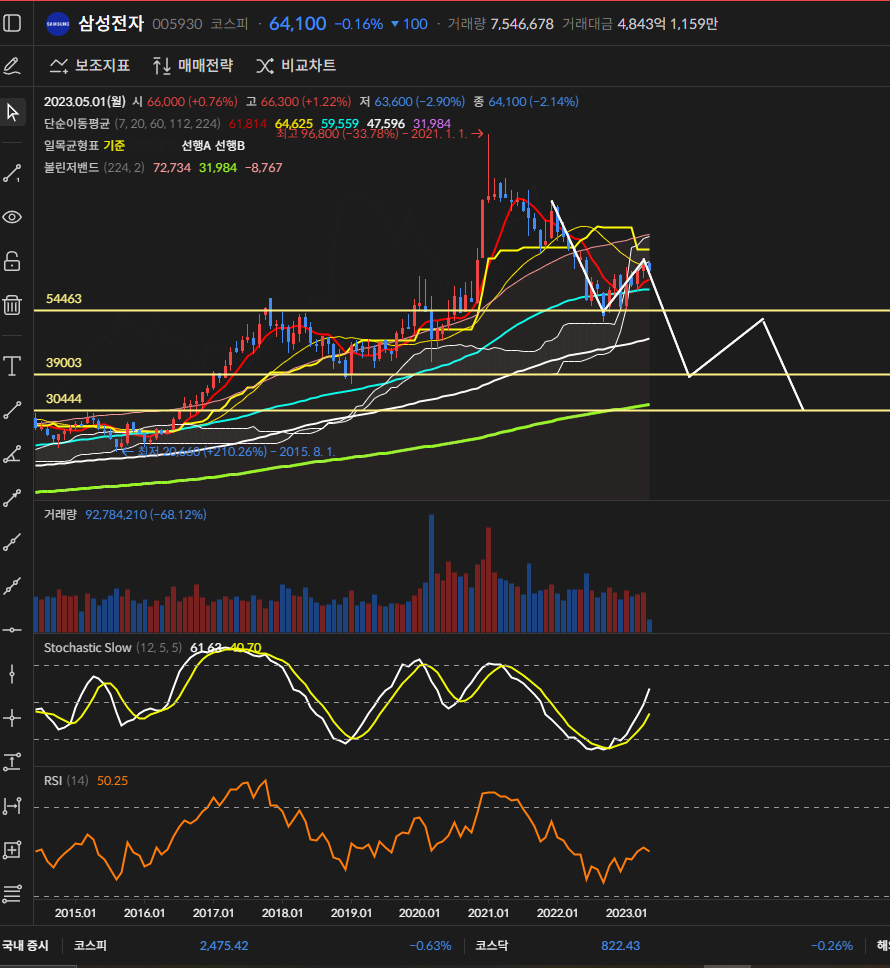The image size is (890, 968).
Task: Click the RSI indicator label
Action: (53, 780)
